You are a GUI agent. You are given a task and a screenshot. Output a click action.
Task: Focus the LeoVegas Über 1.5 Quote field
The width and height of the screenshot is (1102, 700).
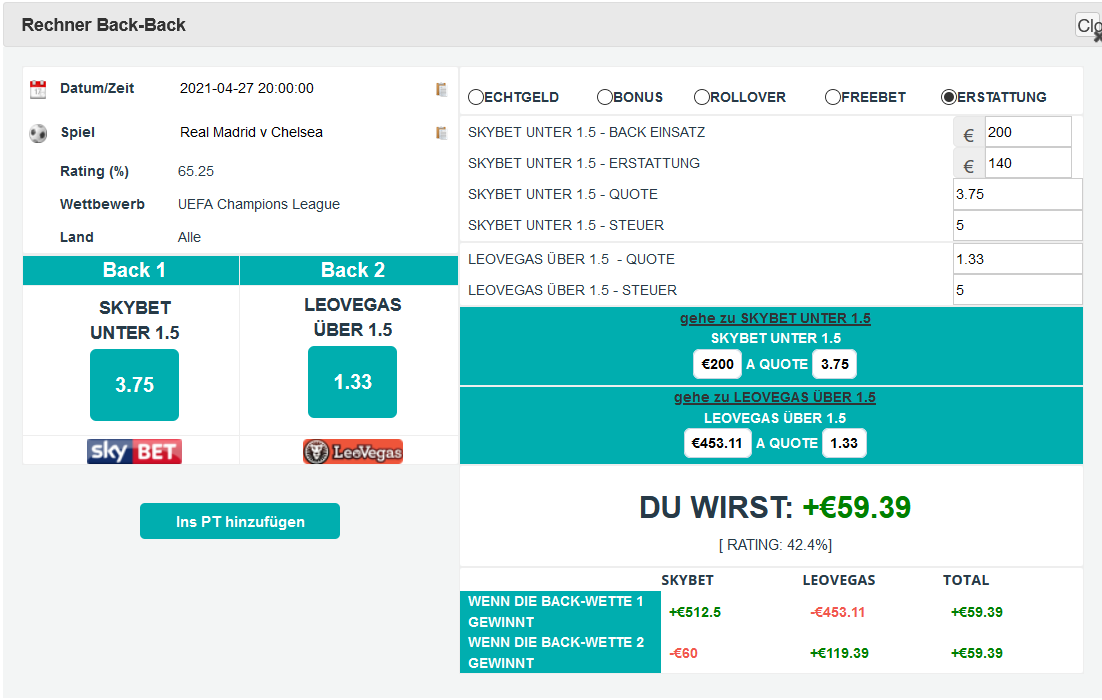pyautogui.click(x=1017, y=259)
